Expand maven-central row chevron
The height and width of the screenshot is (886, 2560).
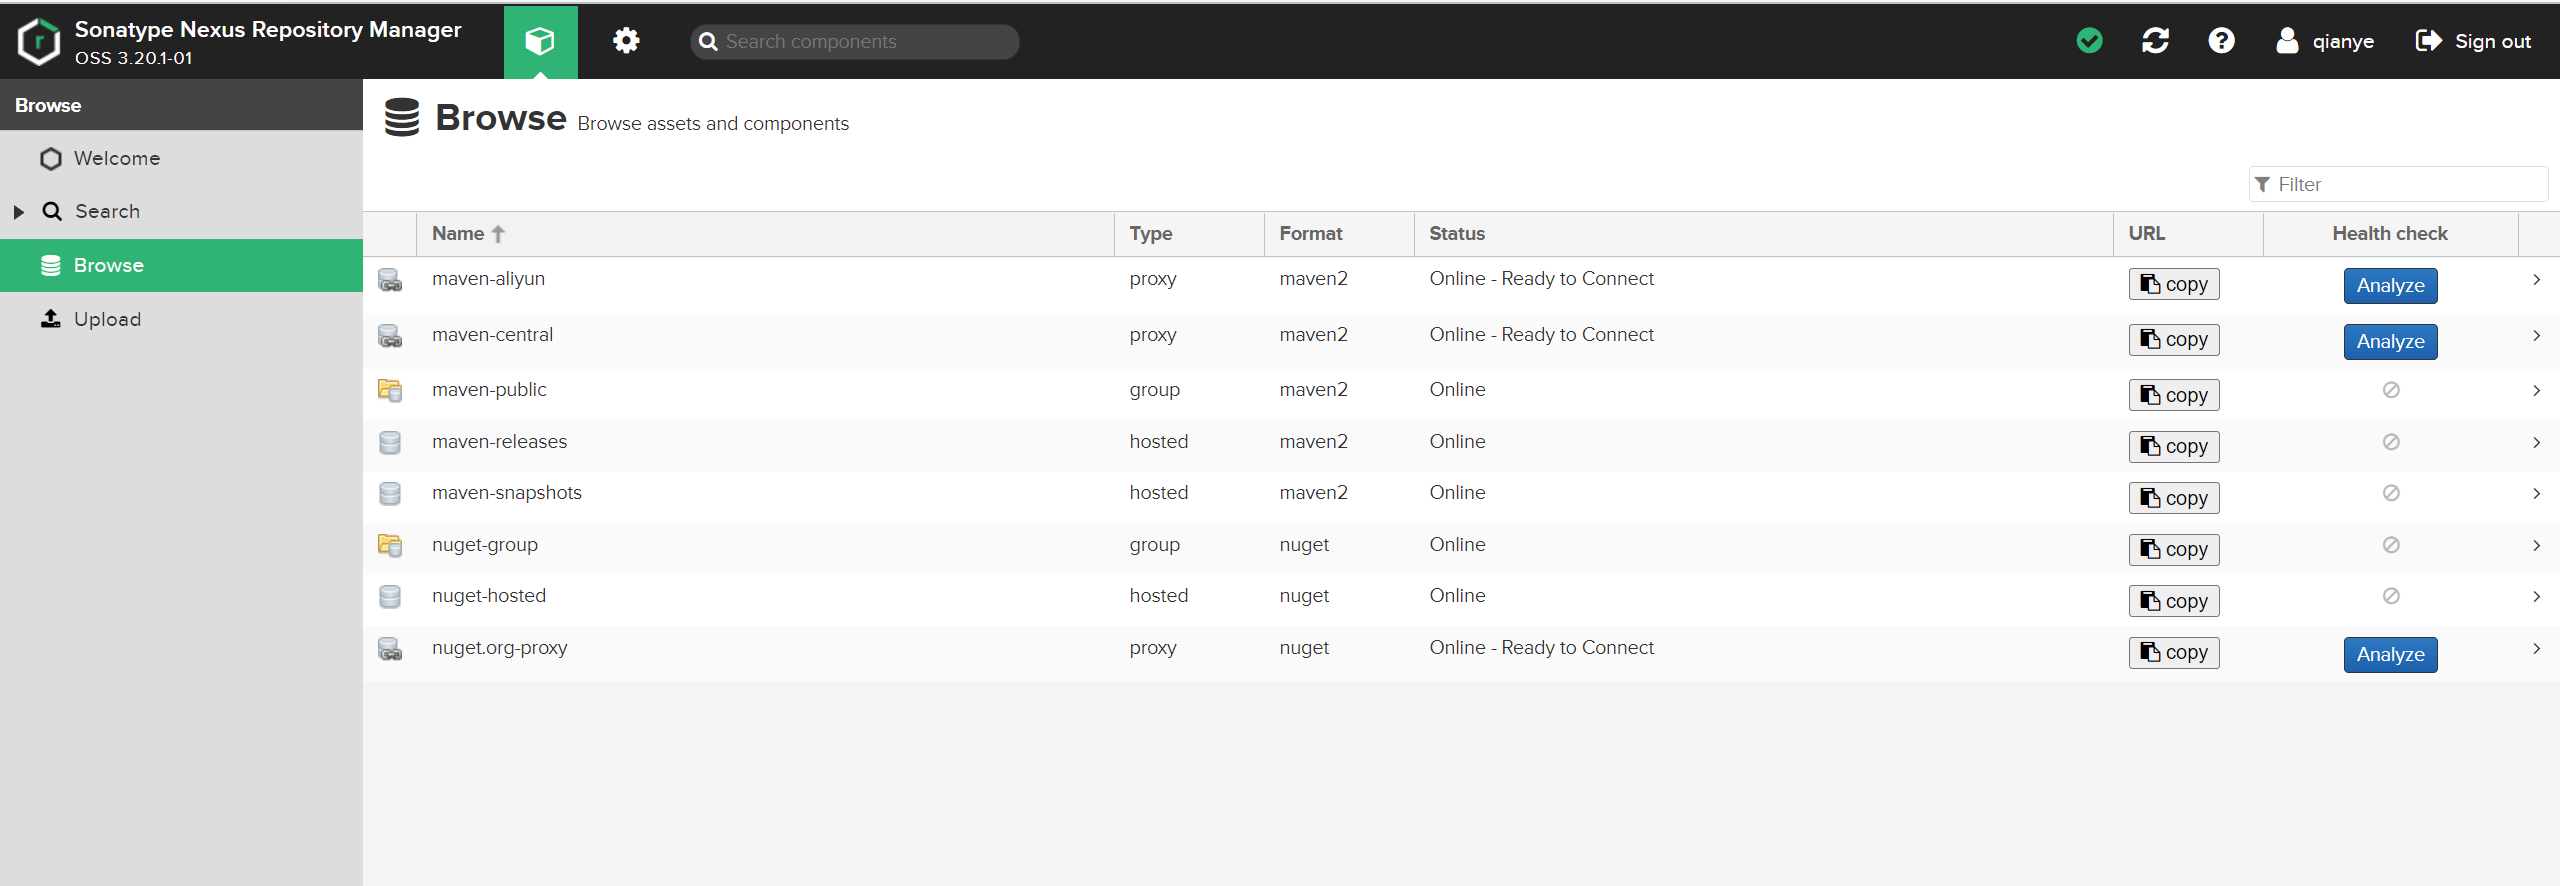2537,336
